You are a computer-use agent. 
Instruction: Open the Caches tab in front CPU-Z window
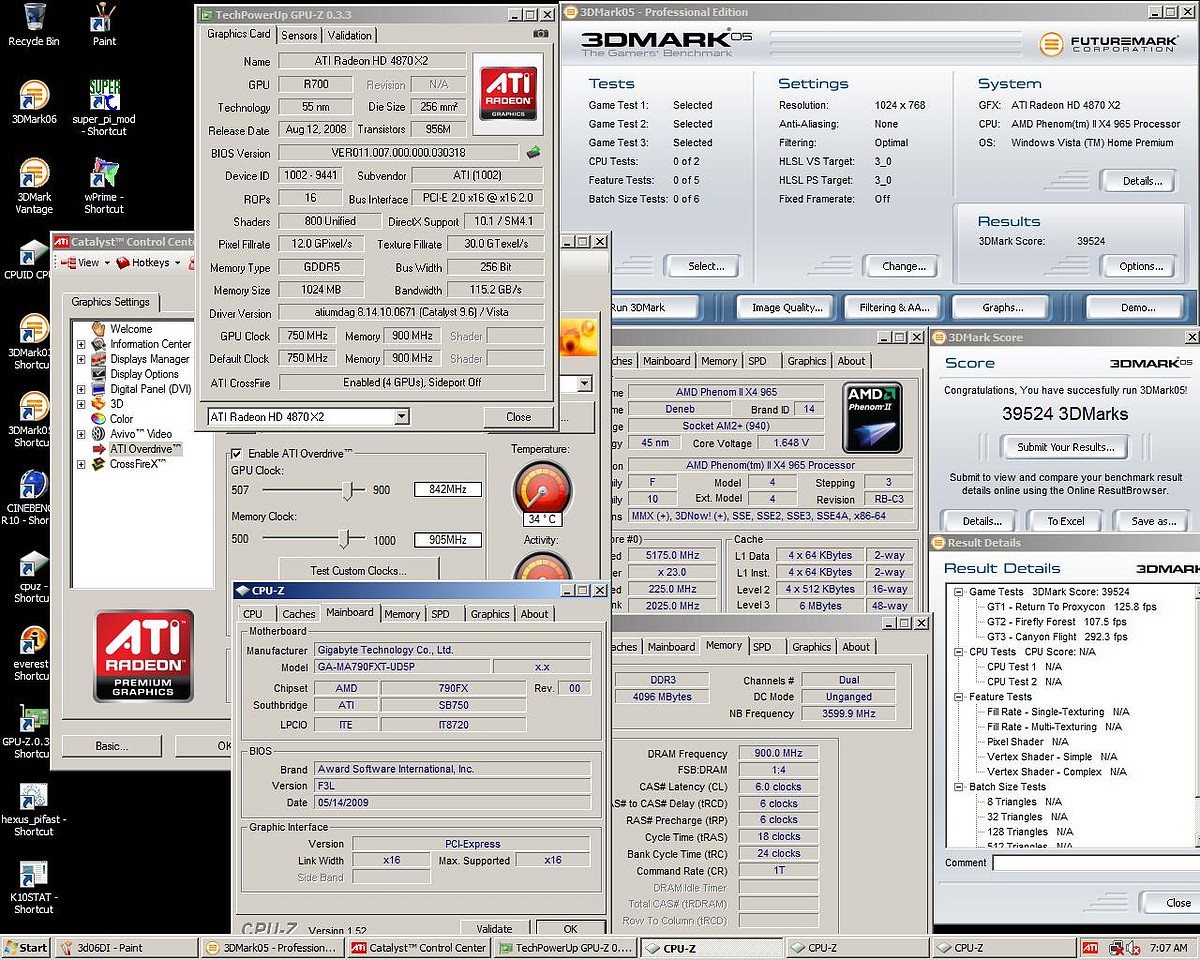(x=298, y=614)
